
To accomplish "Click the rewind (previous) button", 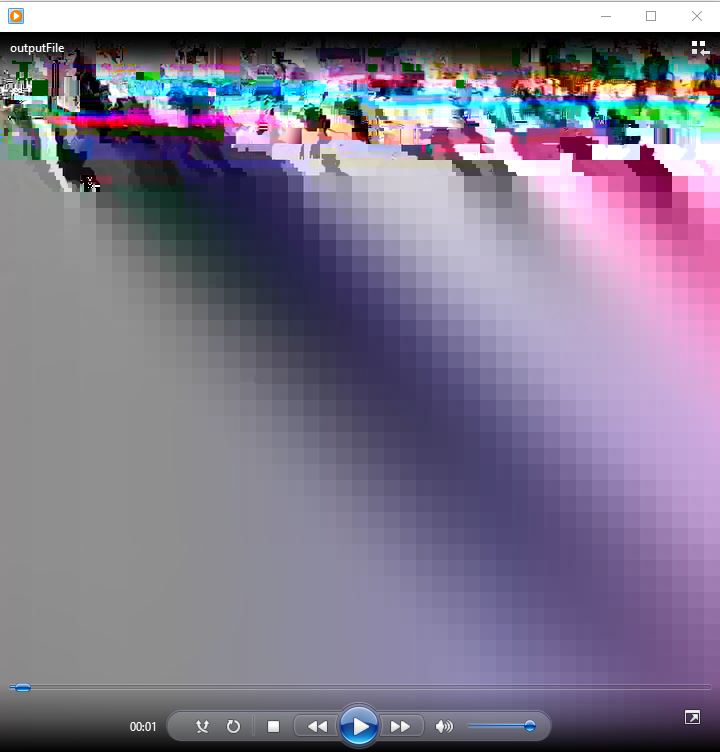I will click(x=317, y=727).
